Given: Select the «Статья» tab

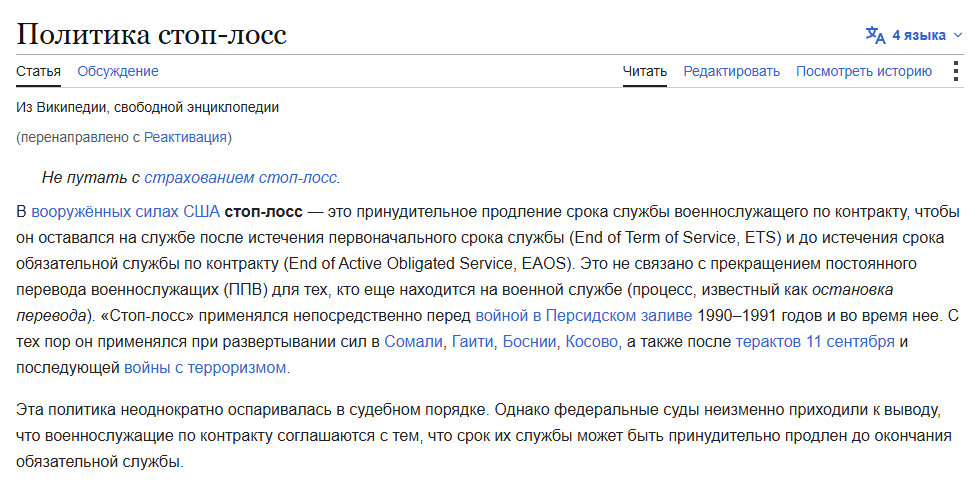Looking at the screenshot, I should pyautogui.click(x=38, y=71).
